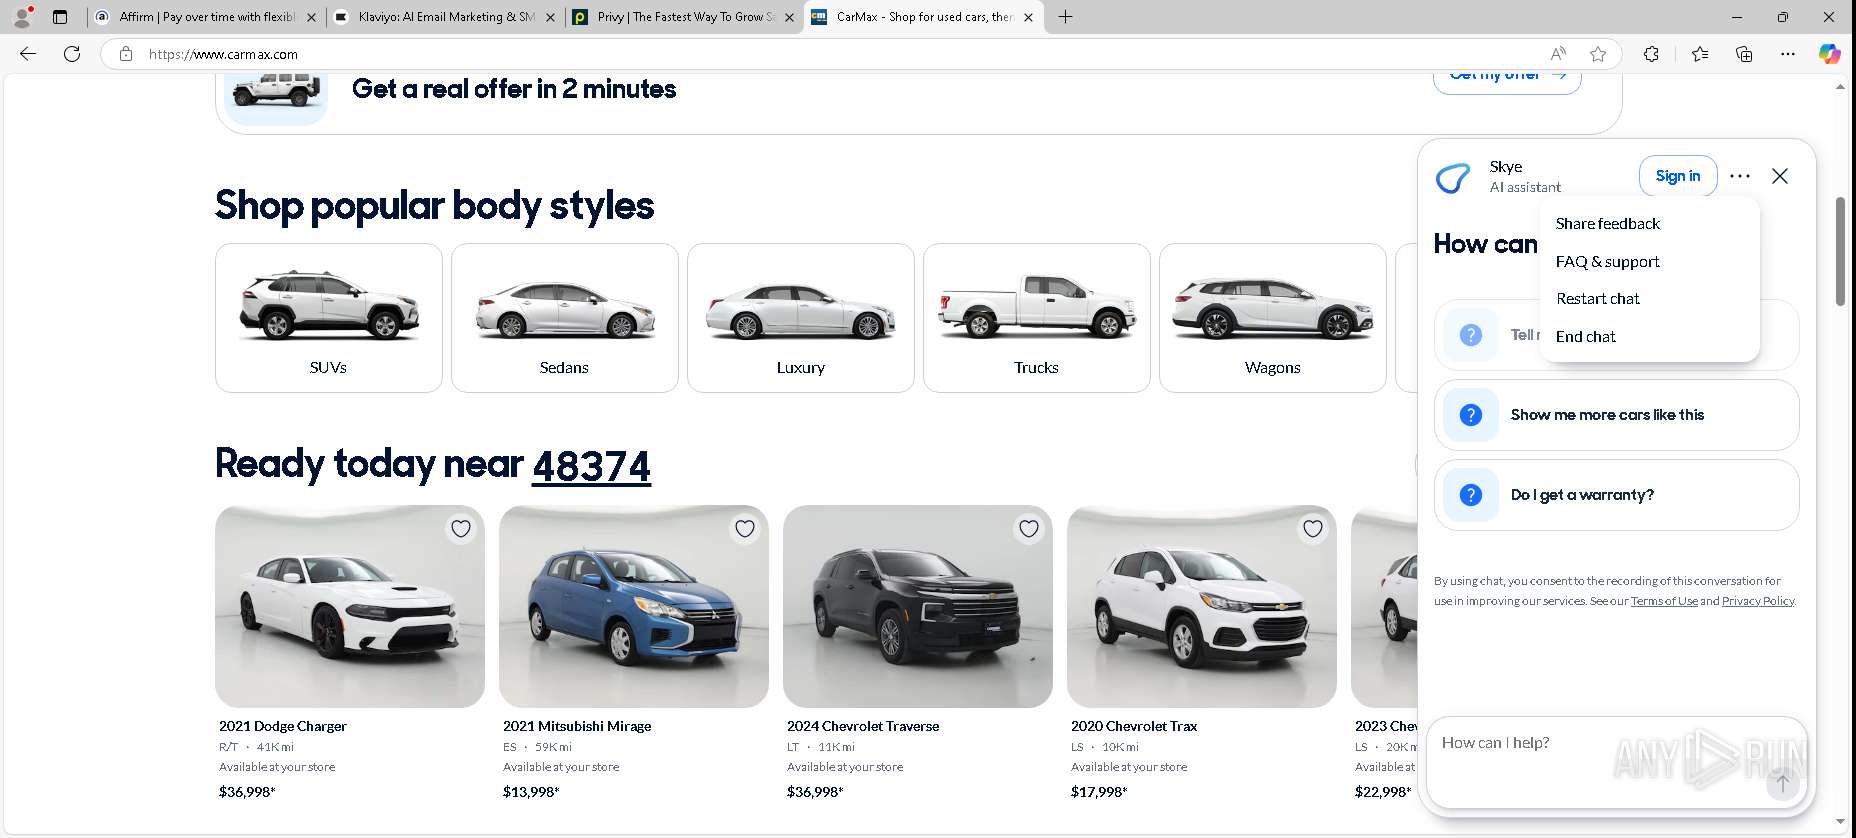Close the Affirm tab
Image resolution: width=1856 pixels, height=838 pixels.
pos(311,17)
